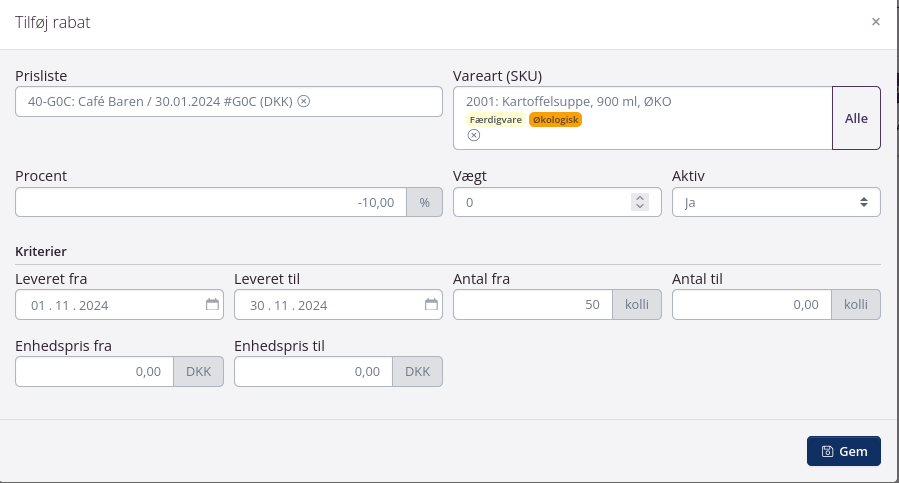Edit the Antal til value
This screenshot has width=899, height=483.
pyautogui.click(x=751, y=305)
